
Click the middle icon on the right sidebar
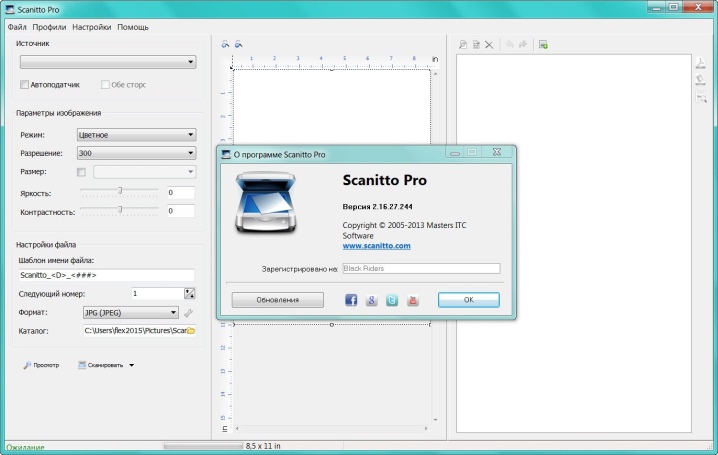pos(701,80)
